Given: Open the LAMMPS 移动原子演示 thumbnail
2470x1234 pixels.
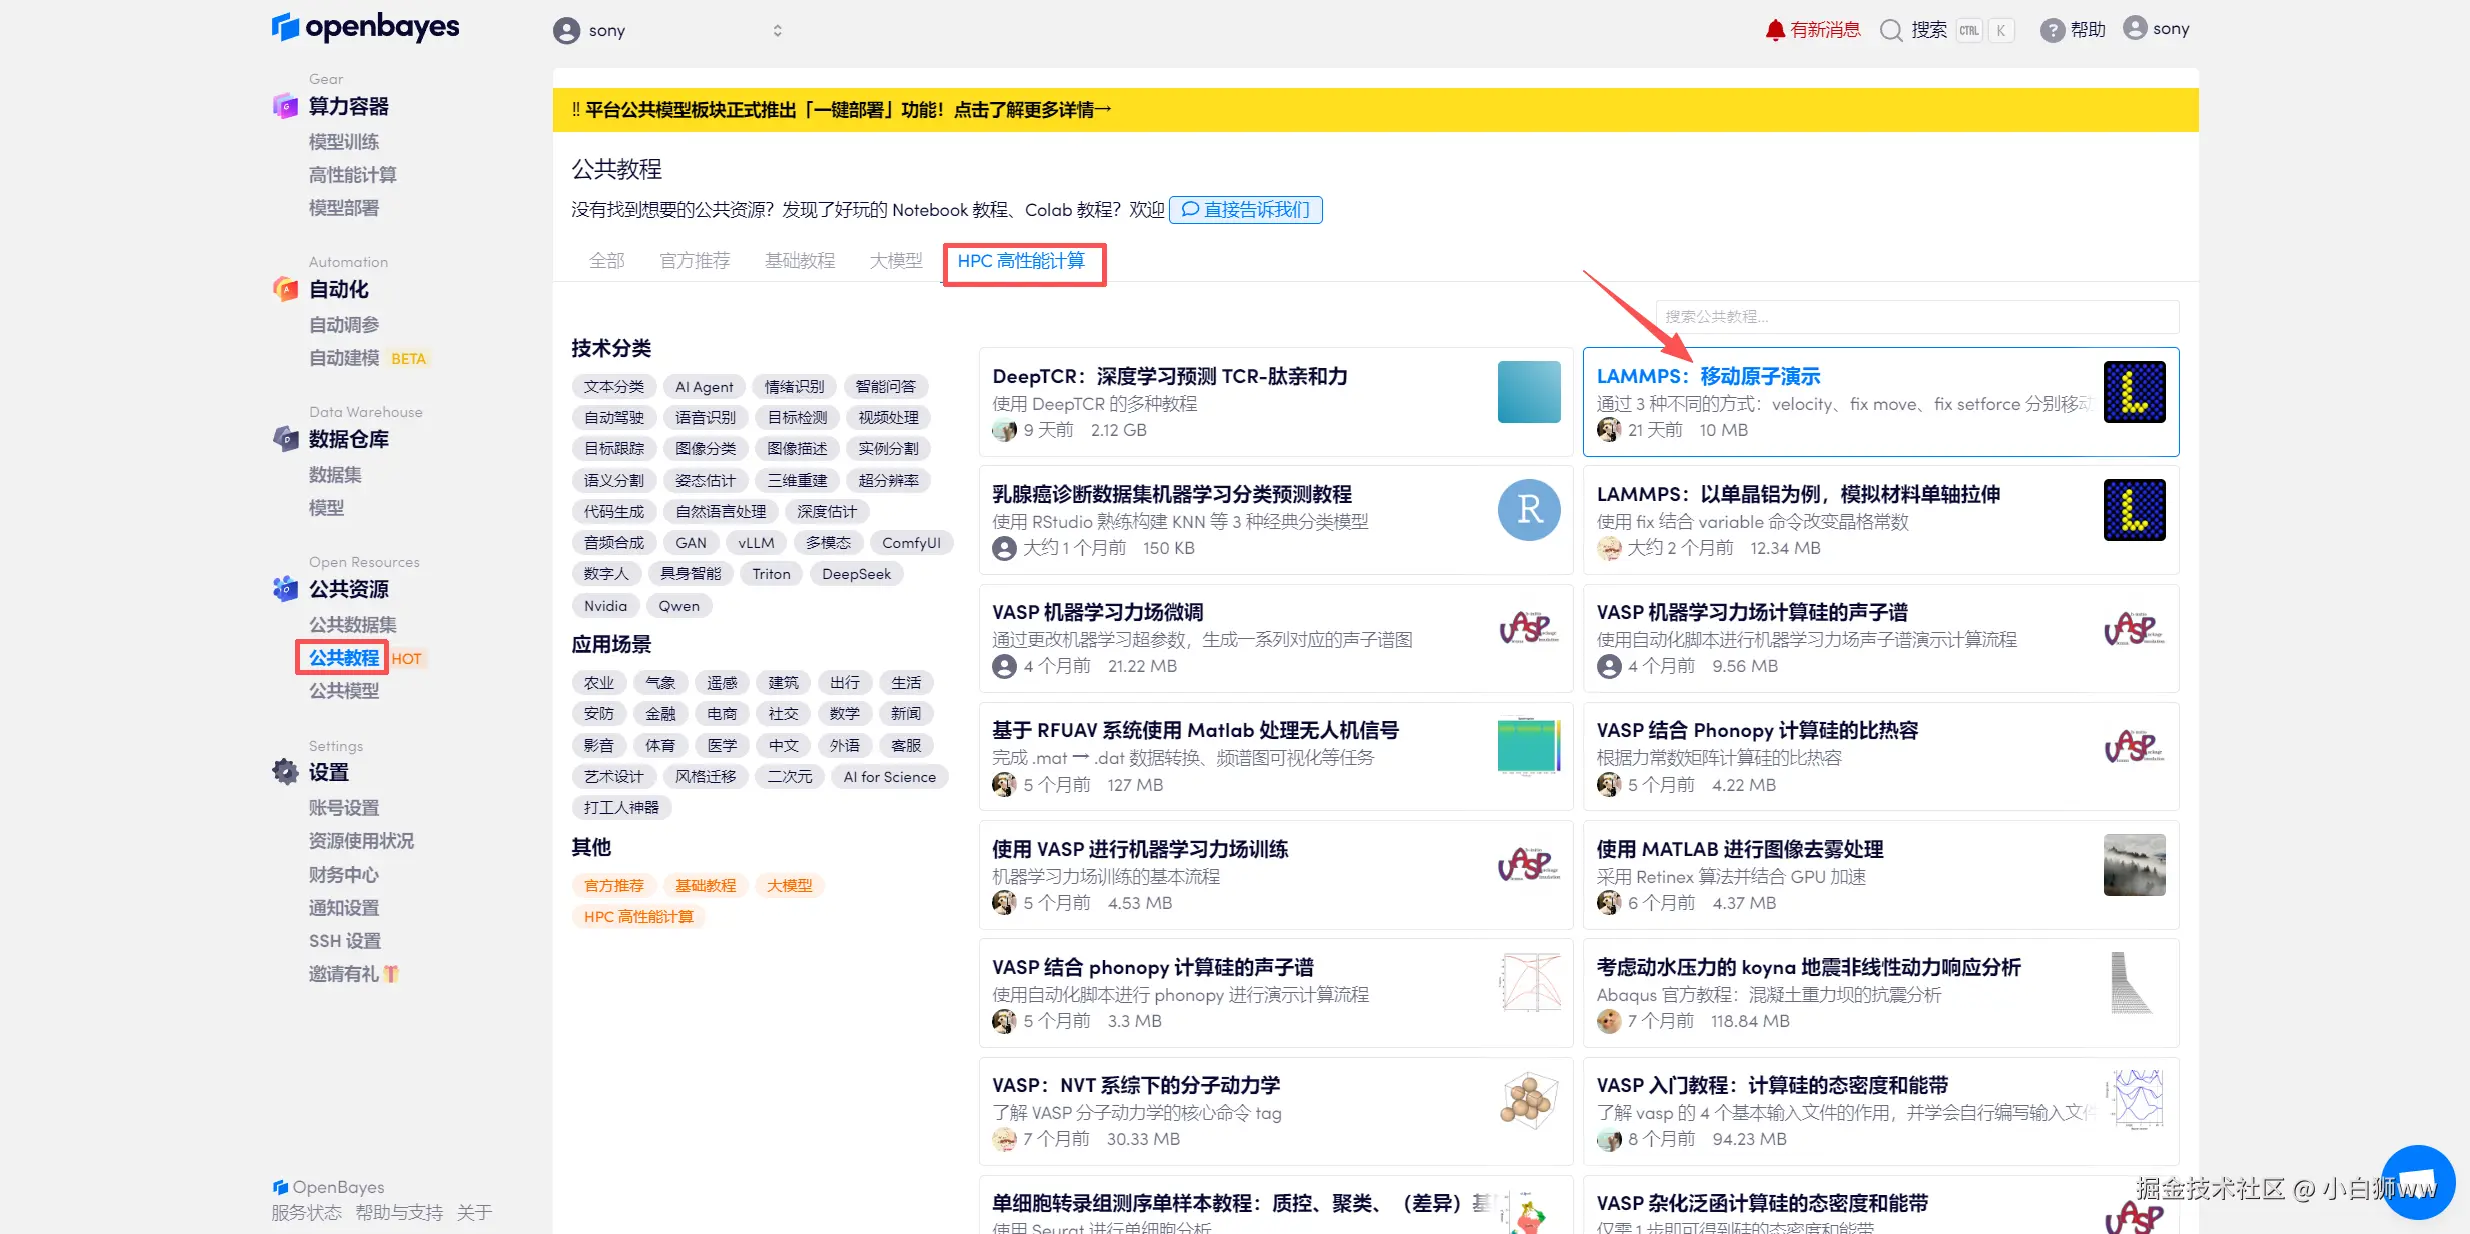Looking at the screenshot, I should click(x=2134, y=392).
